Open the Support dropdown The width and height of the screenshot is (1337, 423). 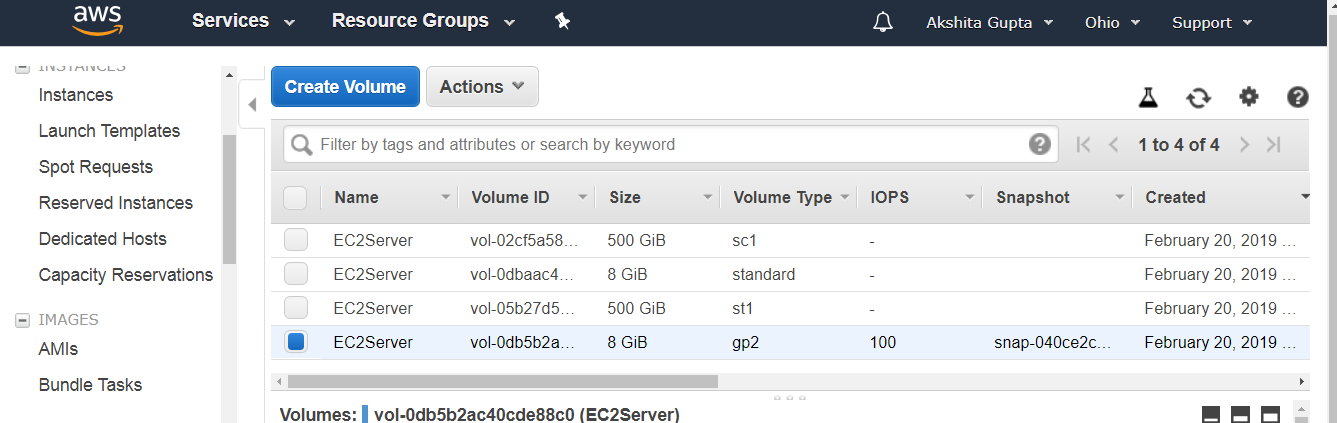click(1212, 22)
